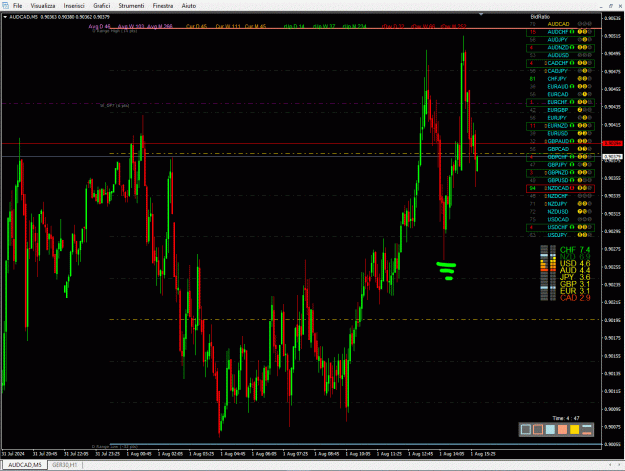The height and width of the screenshot is (471, 625).
Task: Open the Grafici menu
Action: (102, 6)
